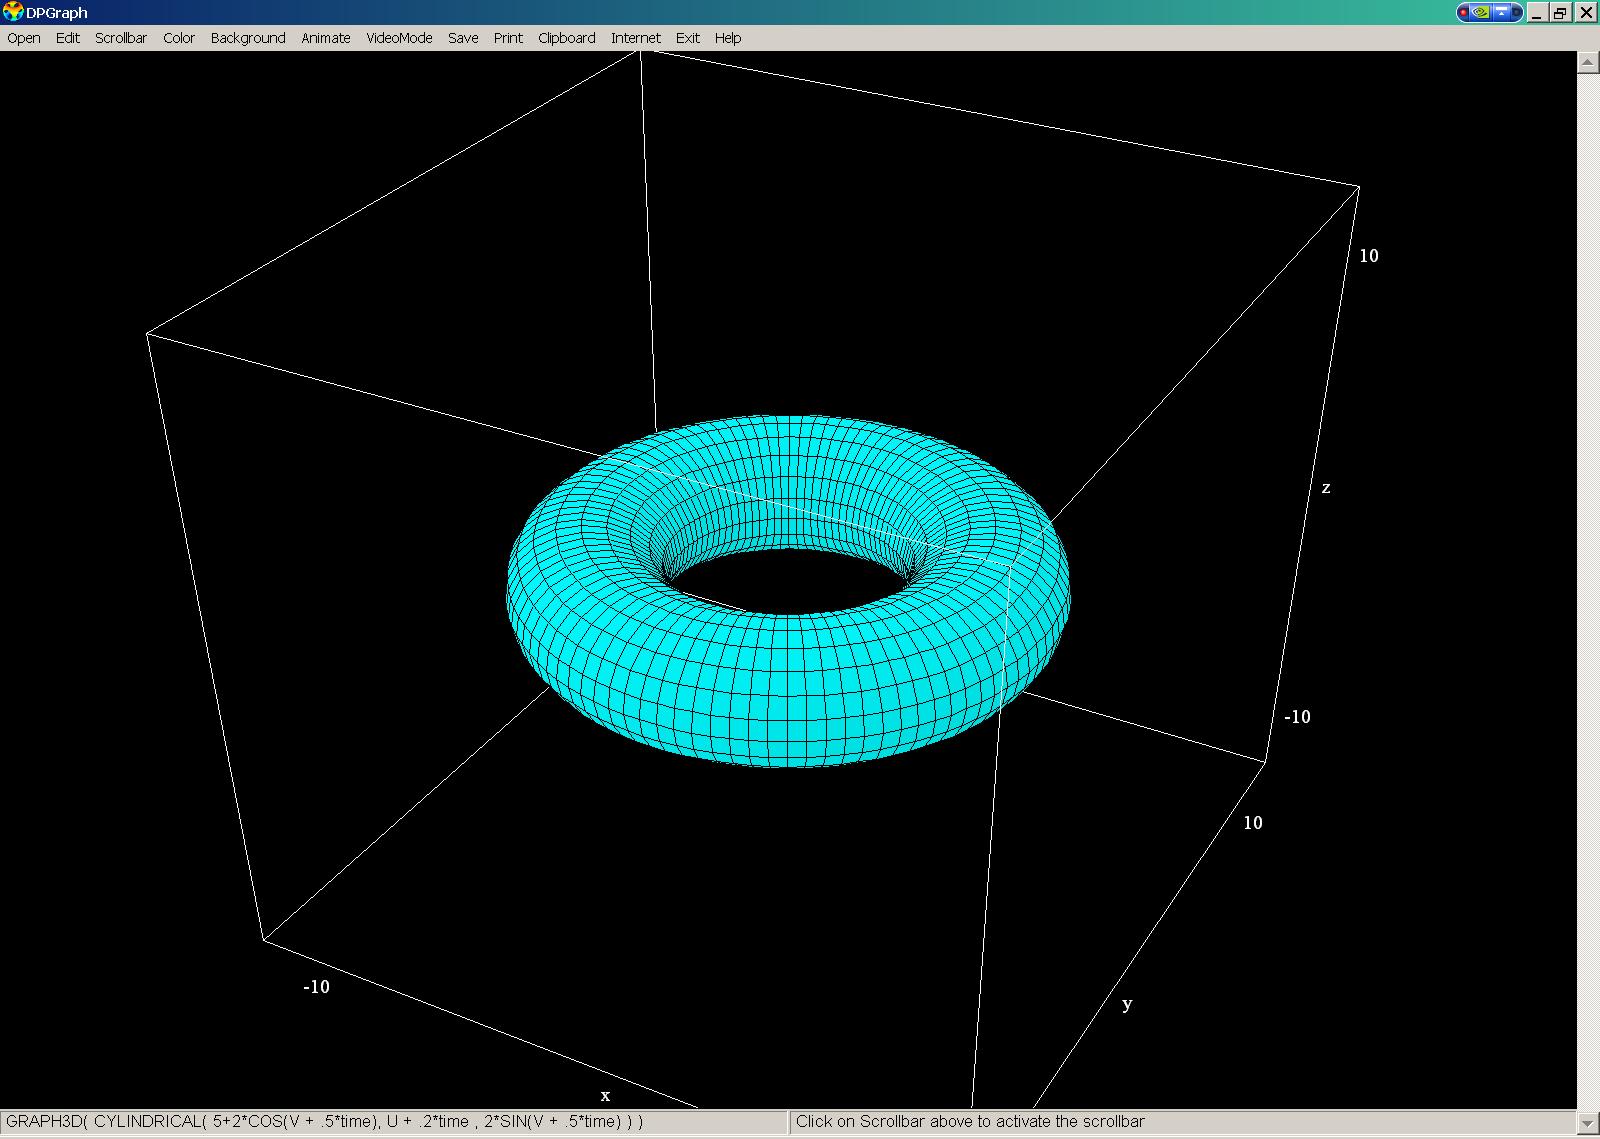Minimize the DPGraph window

[1537, 13]
